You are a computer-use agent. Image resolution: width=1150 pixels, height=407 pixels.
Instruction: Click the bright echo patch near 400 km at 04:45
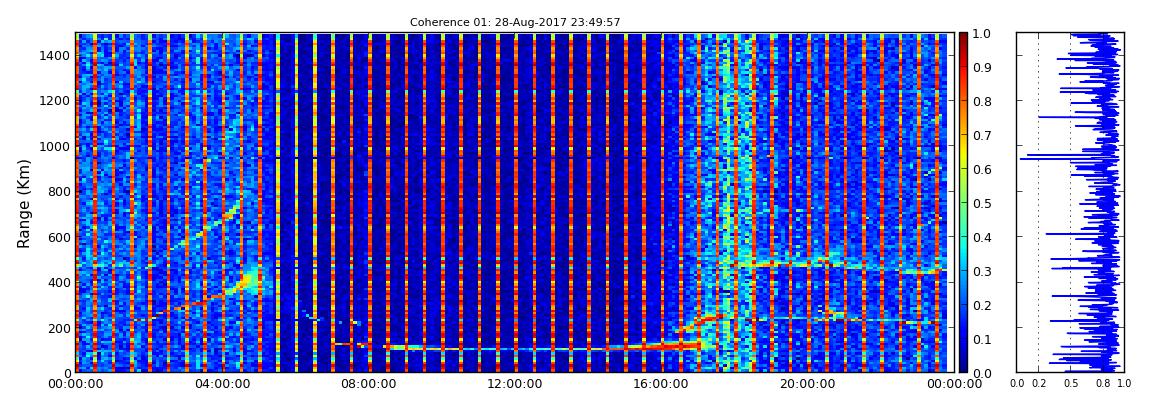(x=249, y=280)
